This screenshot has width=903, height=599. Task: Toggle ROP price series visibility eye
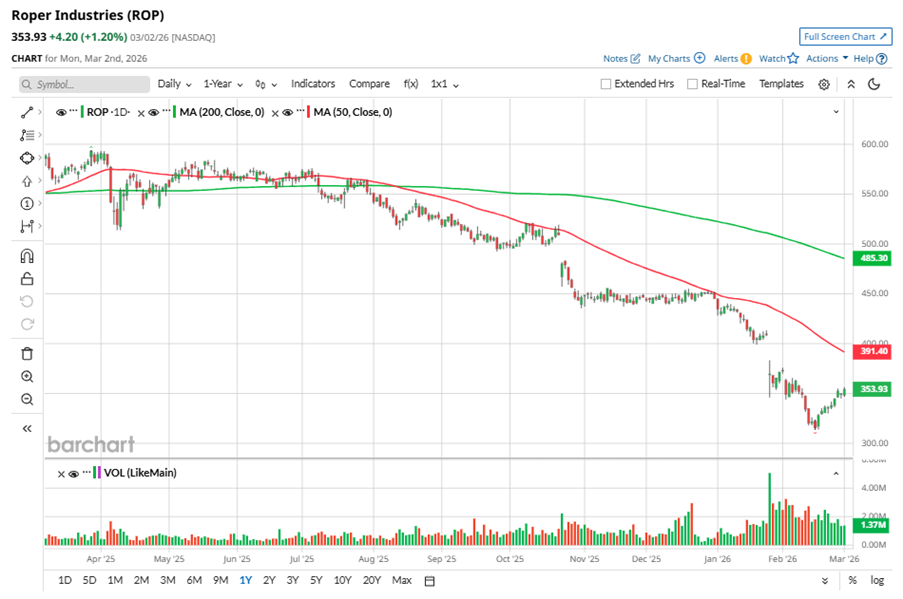60,112
